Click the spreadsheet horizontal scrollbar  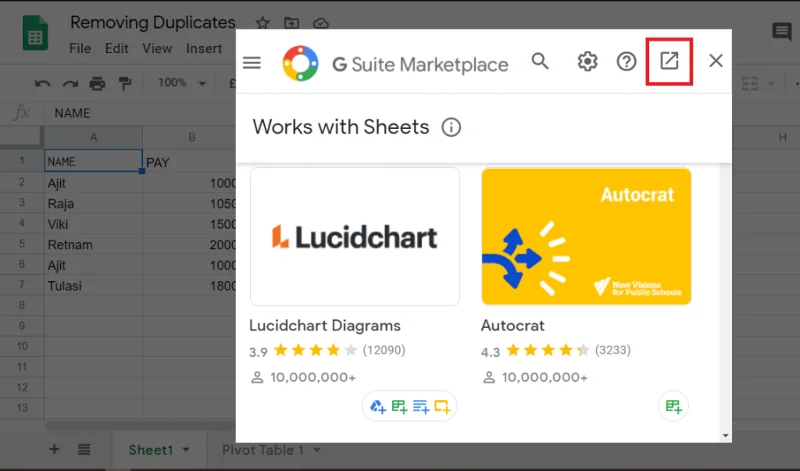coord(140,425)
